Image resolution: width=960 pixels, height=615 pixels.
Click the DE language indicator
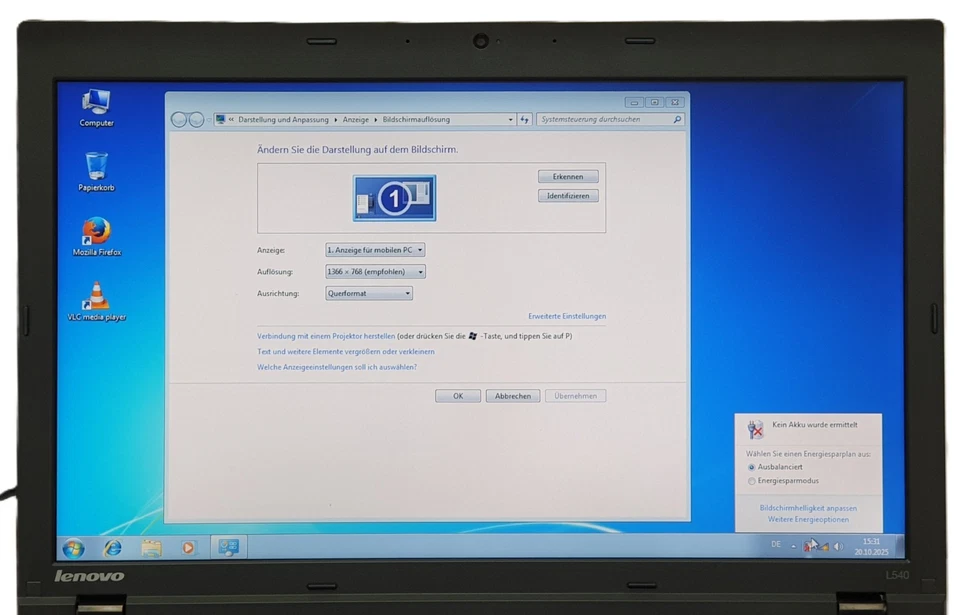(776, 545)
